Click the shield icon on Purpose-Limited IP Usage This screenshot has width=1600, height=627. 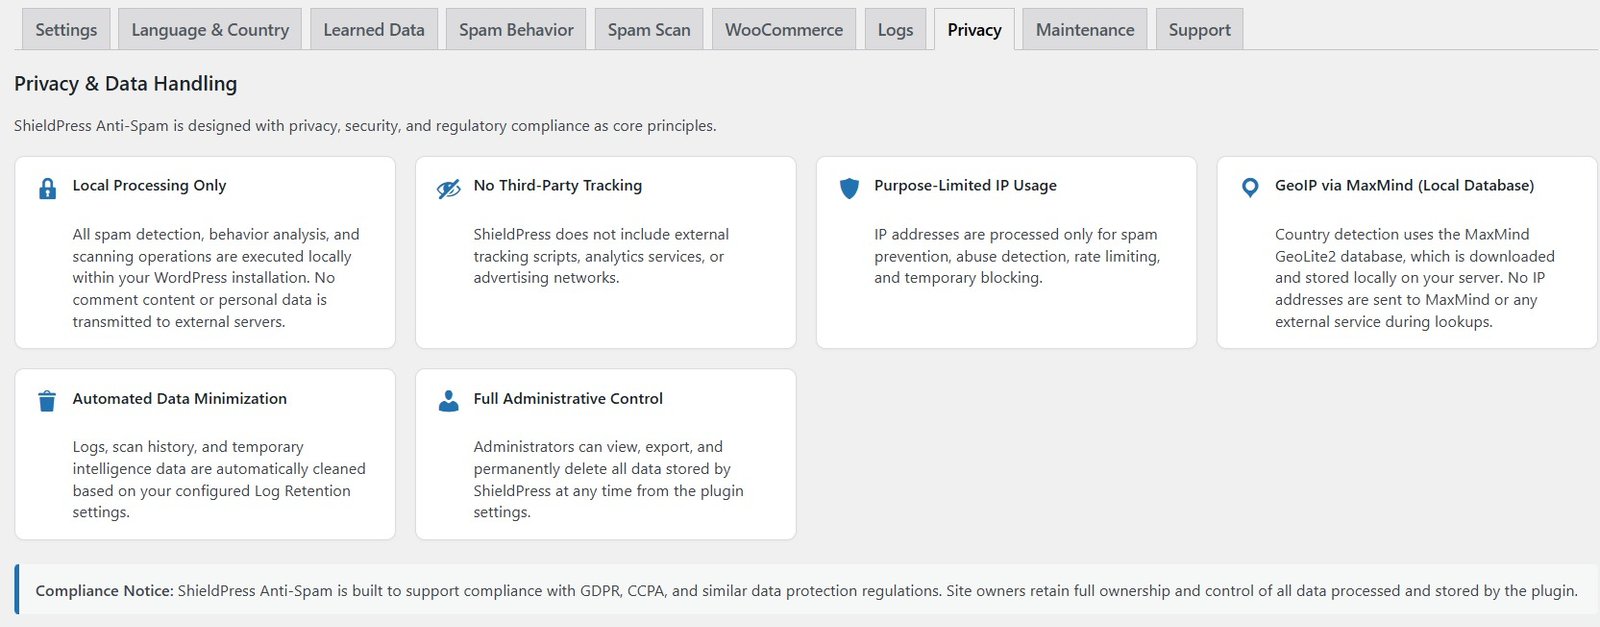[x=848, y=188]
